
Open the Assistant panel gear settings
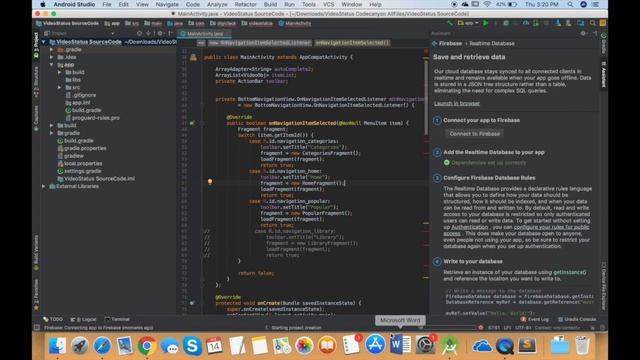point(584,33)
